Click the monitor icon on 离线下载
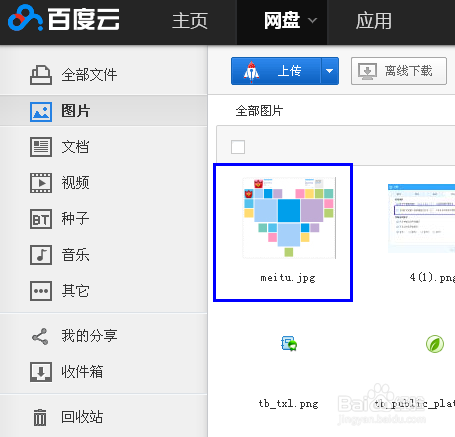 [x=367, y=72]
